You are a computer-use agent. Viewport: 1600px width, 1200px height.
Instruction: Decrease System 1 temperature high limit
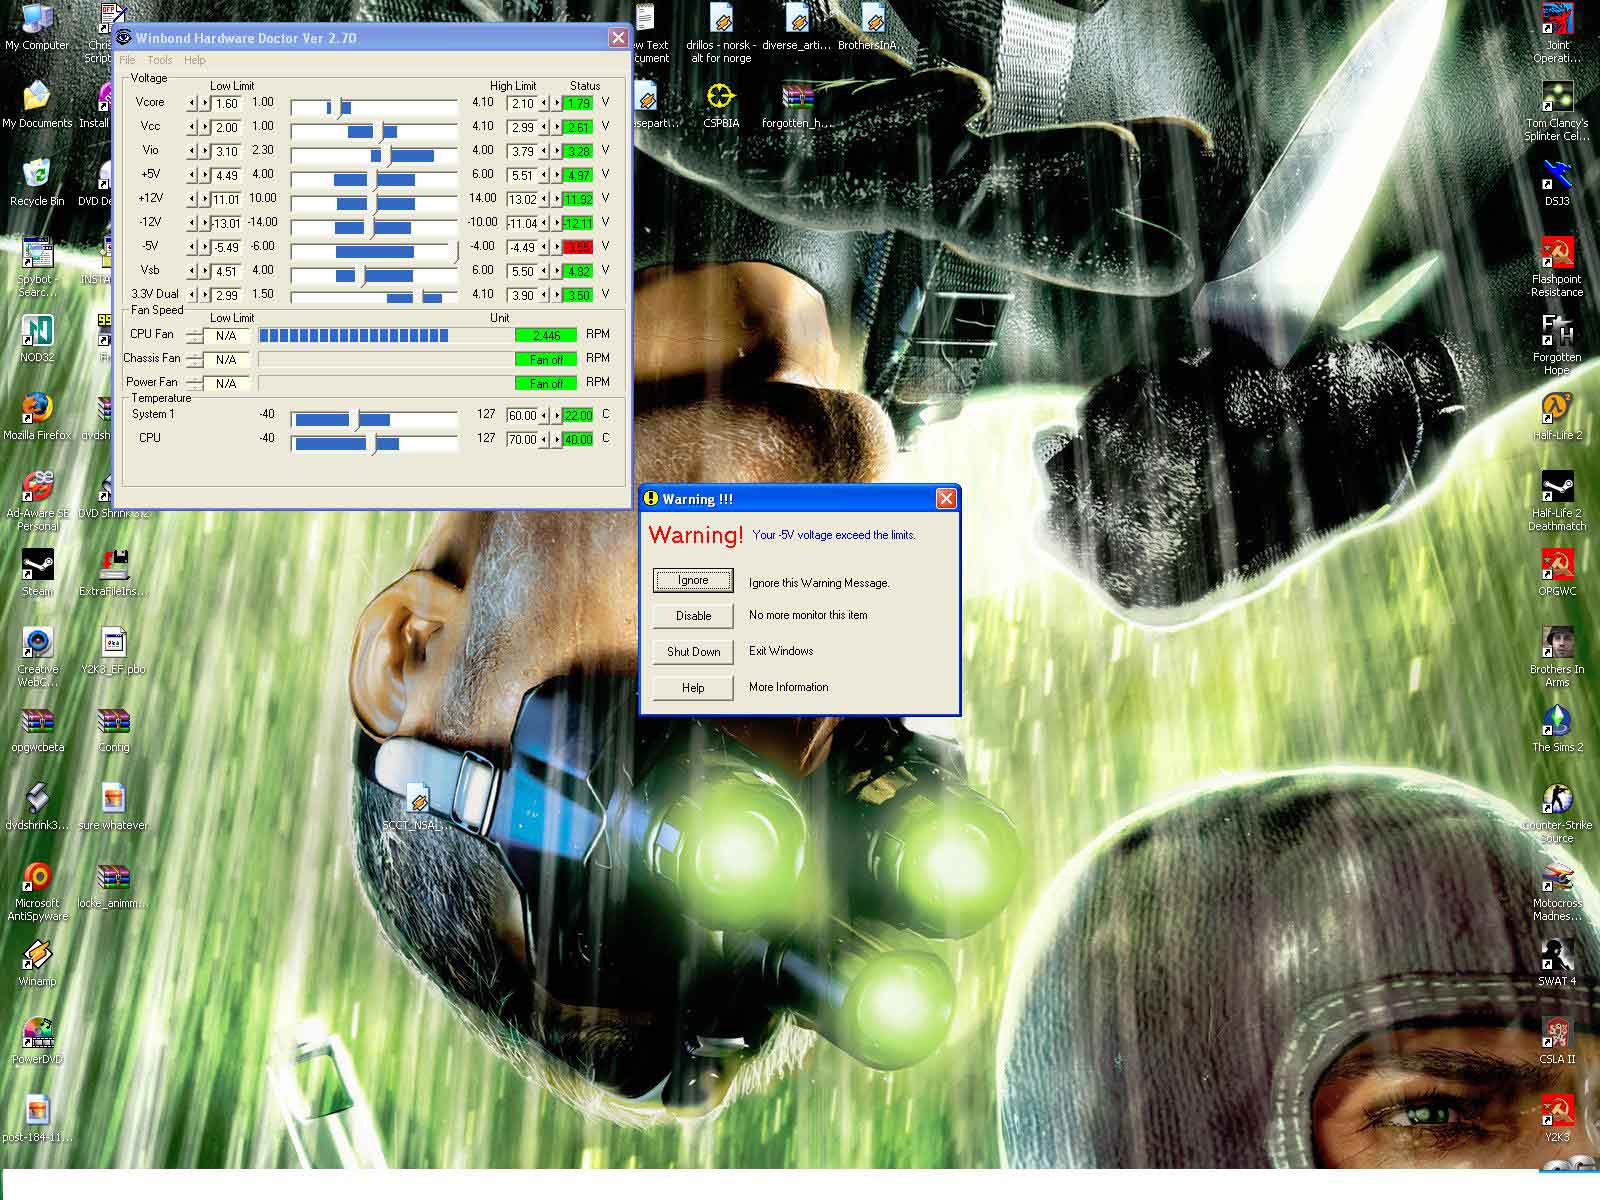point(544,415)
